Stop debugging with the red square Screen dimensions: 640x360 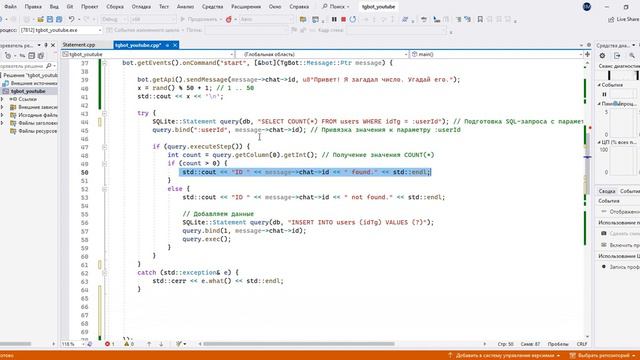tap(344, 19)
